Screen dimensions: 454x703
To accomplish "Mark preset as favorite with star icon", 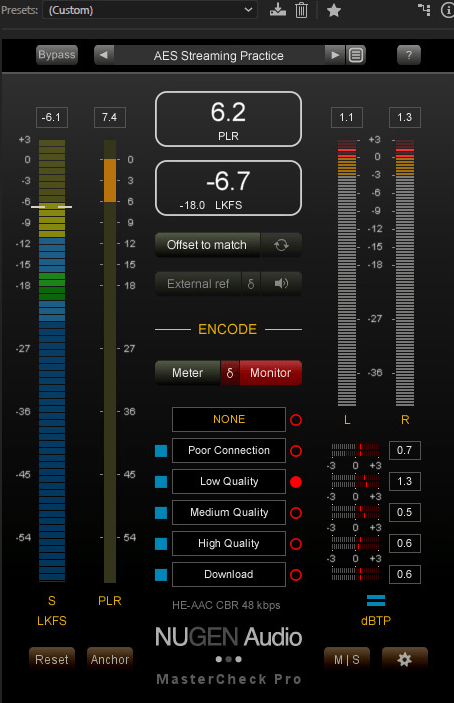I will point(333,10).
